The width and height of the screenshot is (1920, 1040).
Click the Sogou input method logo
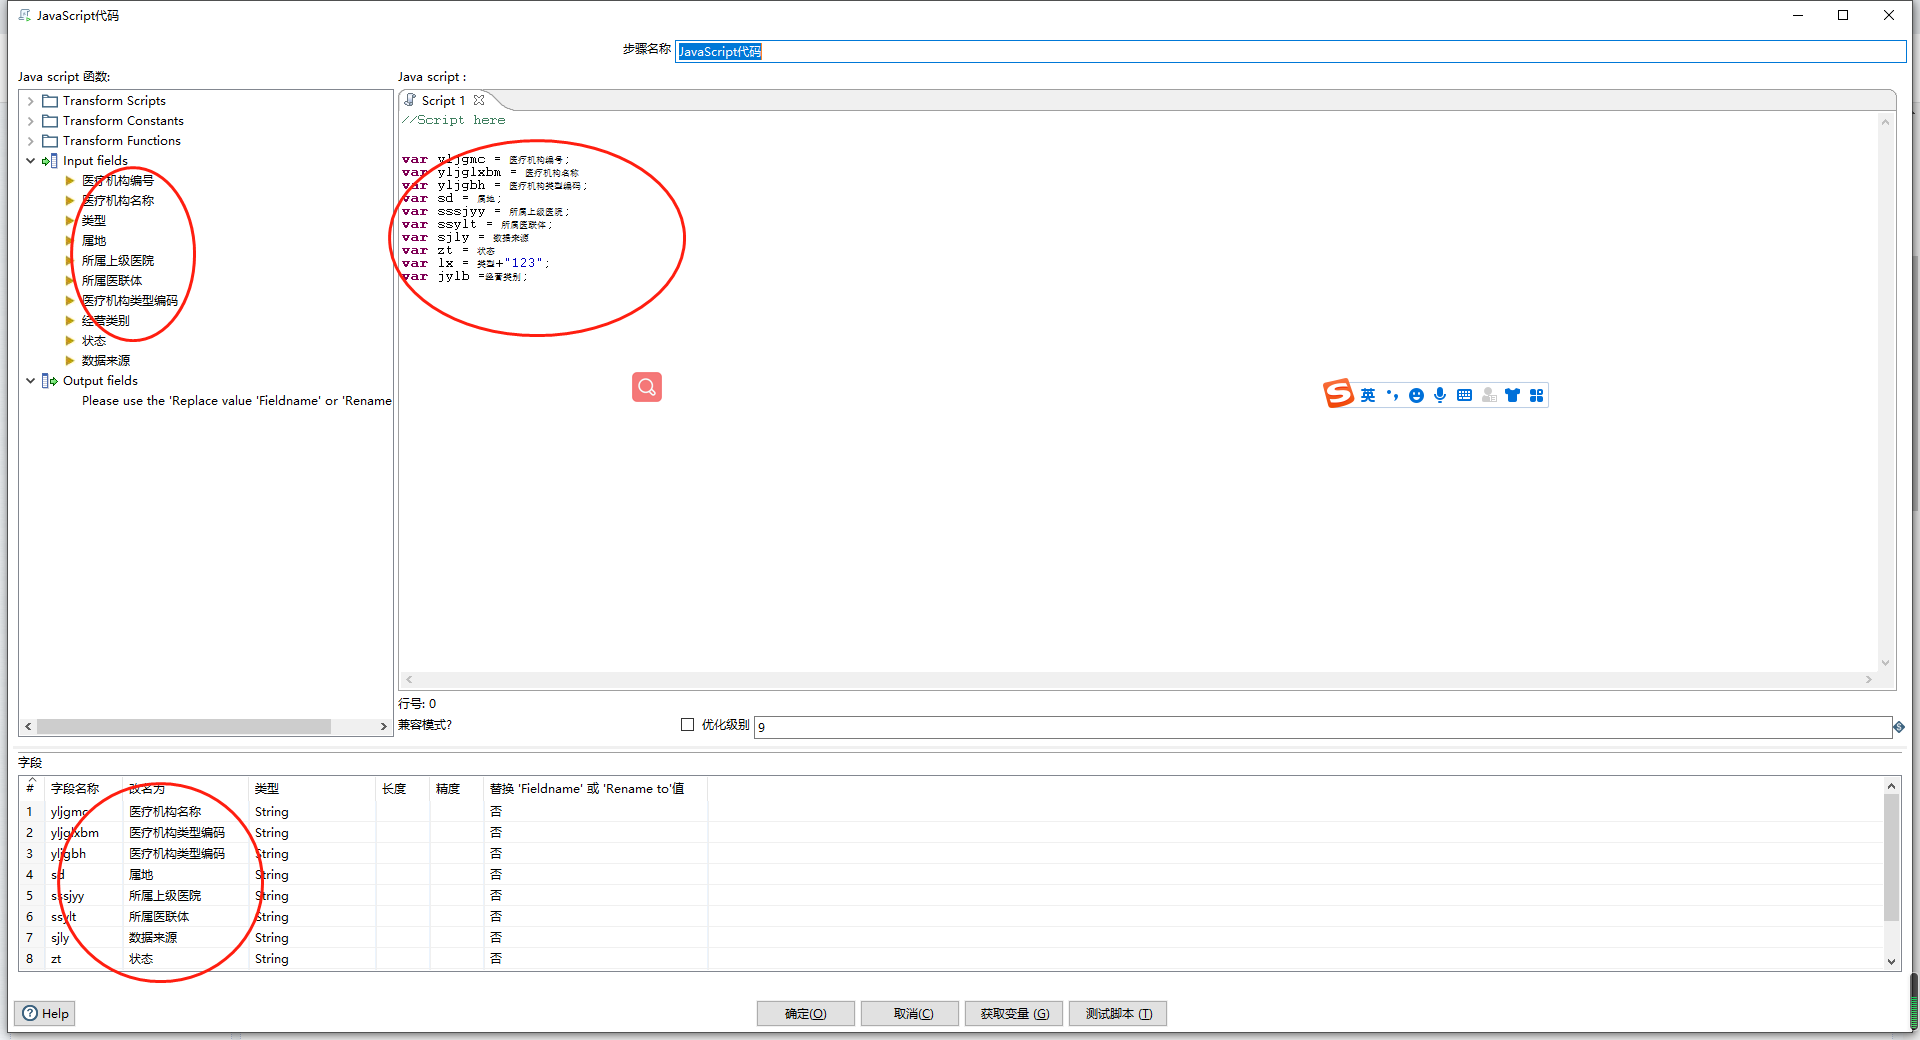coord(1338,394)
